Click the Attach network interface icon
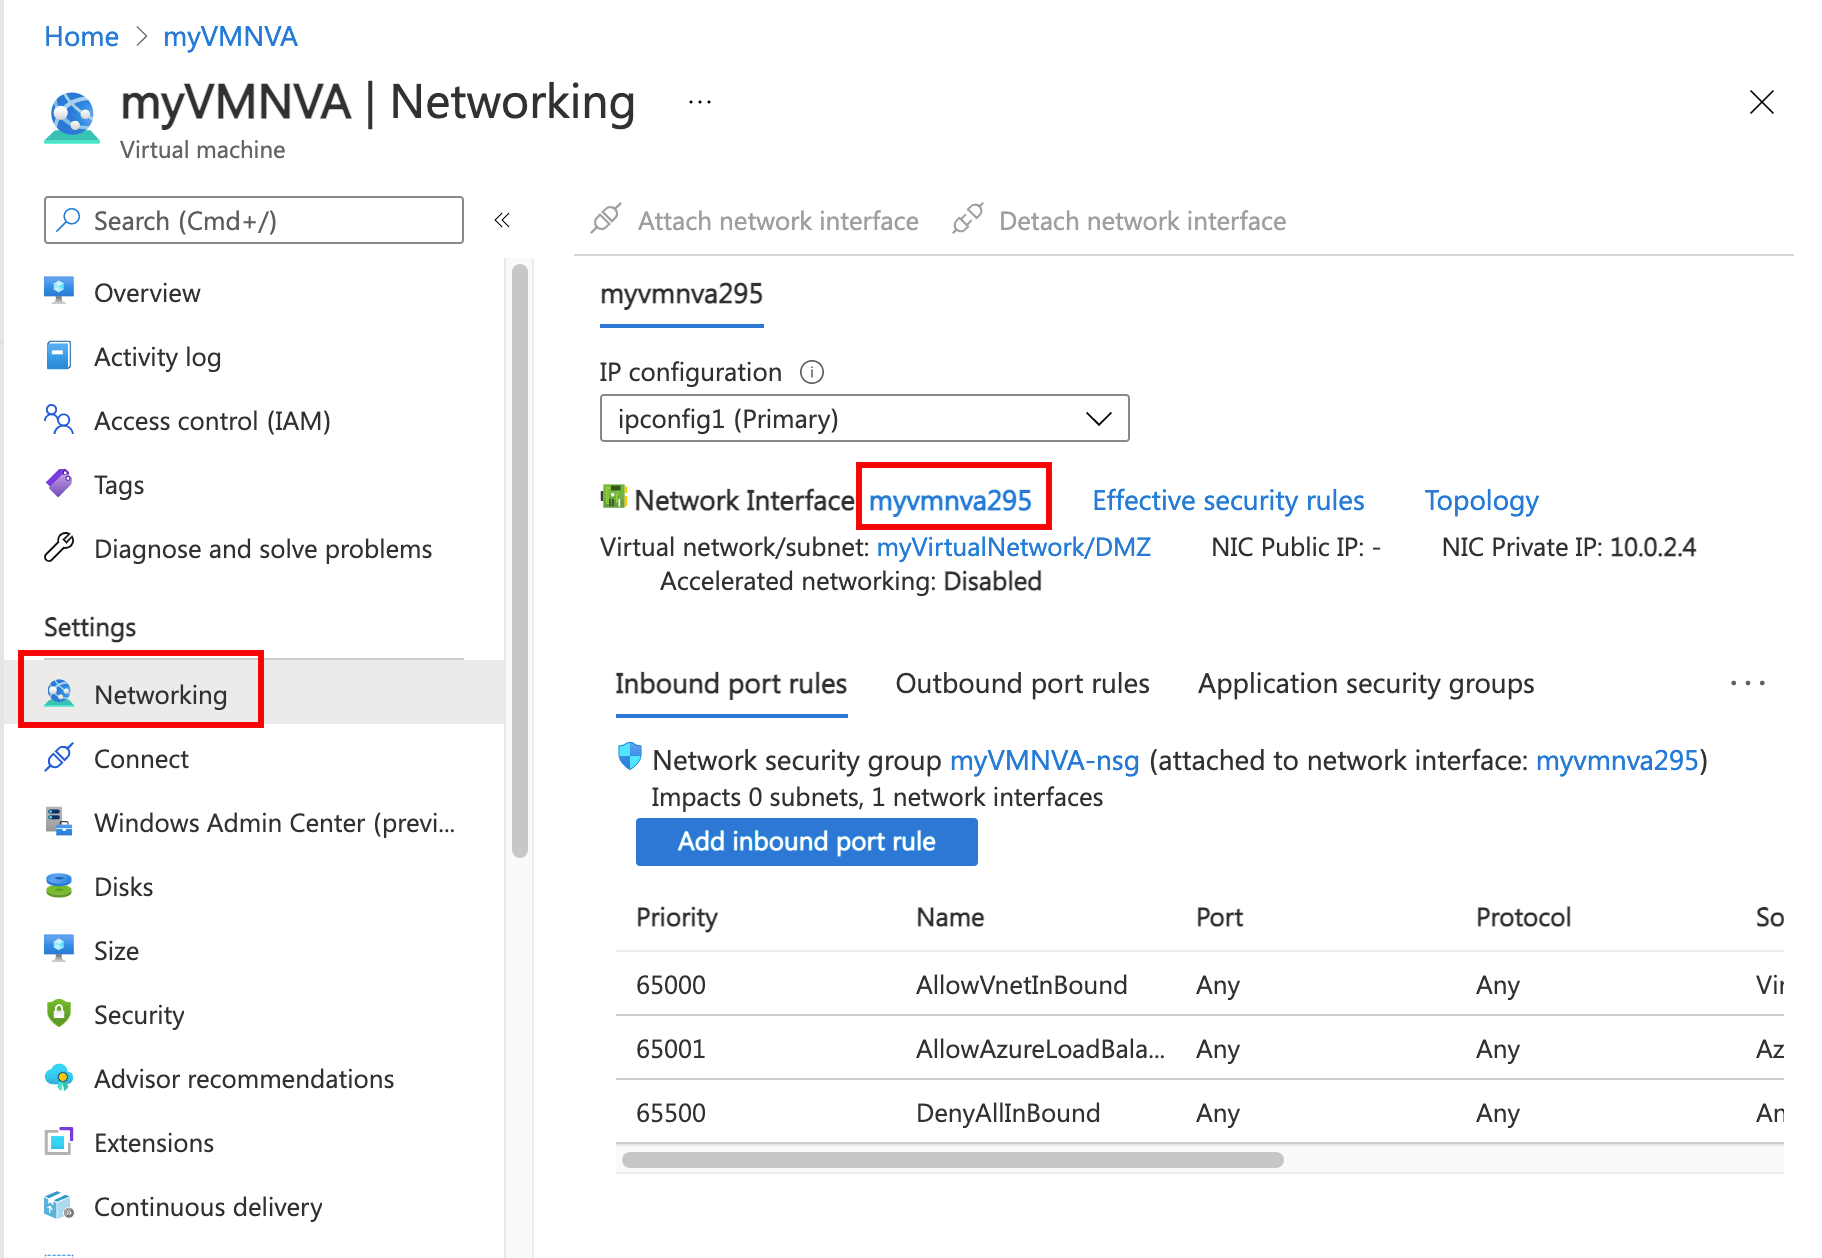 point(605,219)
